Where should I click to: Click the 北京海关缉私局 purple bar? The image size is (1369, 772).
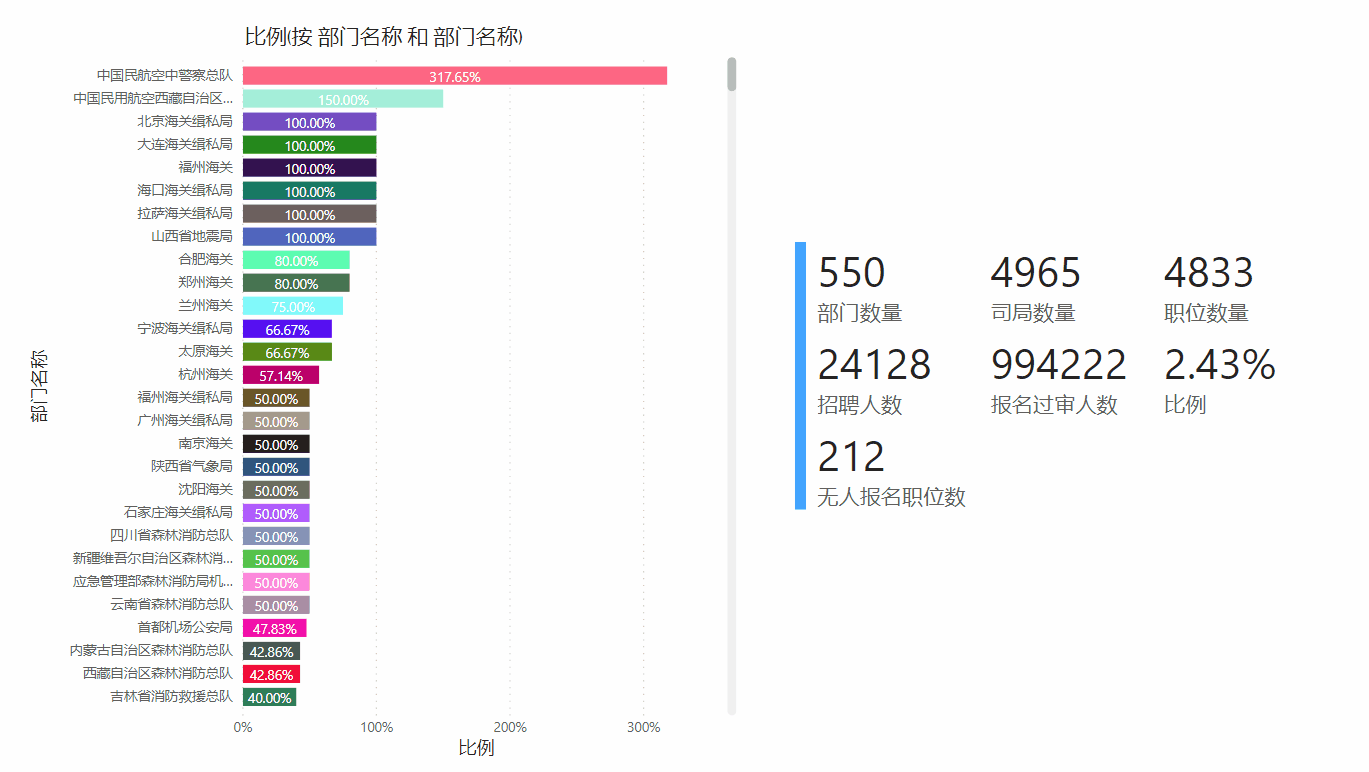[x=309, y=122]
